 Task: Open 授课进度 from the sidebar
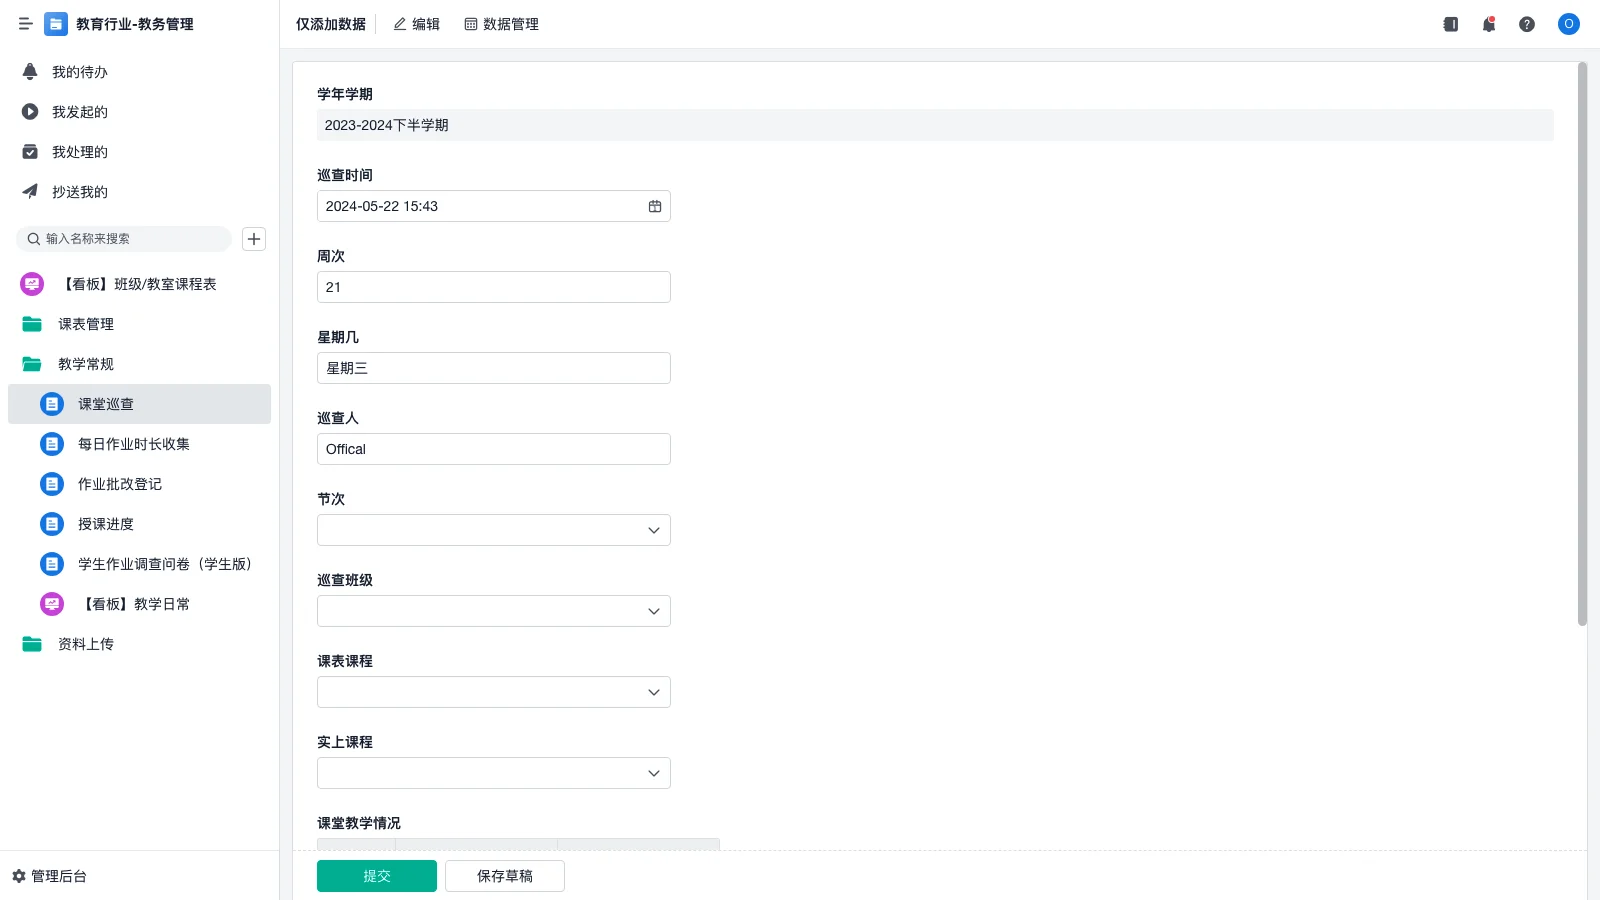(105, 523)
